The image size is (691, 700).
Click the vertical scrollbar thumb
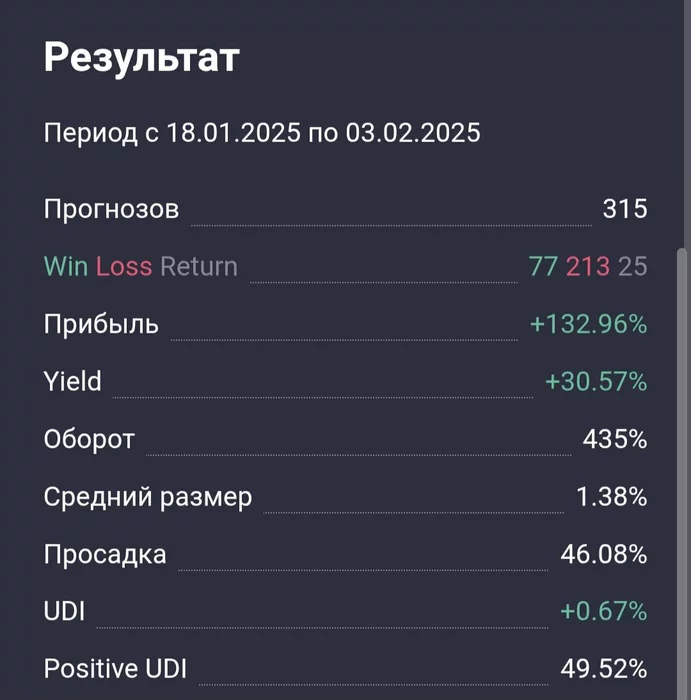tap(681, 474)
